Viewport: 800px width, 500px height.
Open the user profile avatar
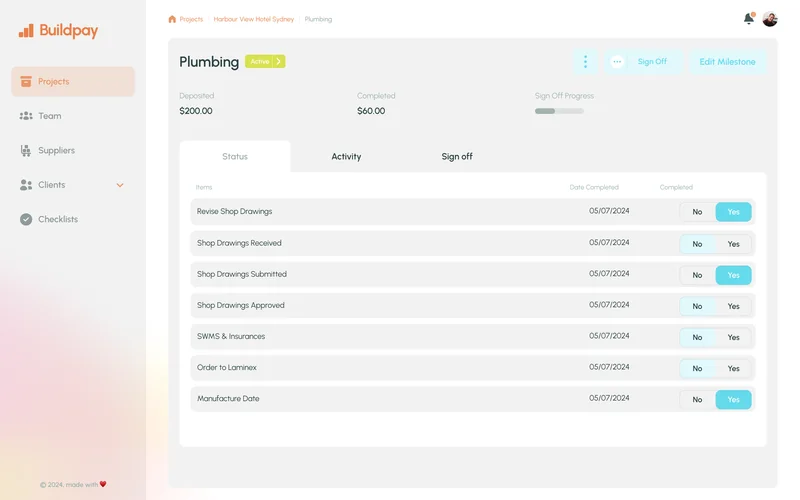point(770,19)
